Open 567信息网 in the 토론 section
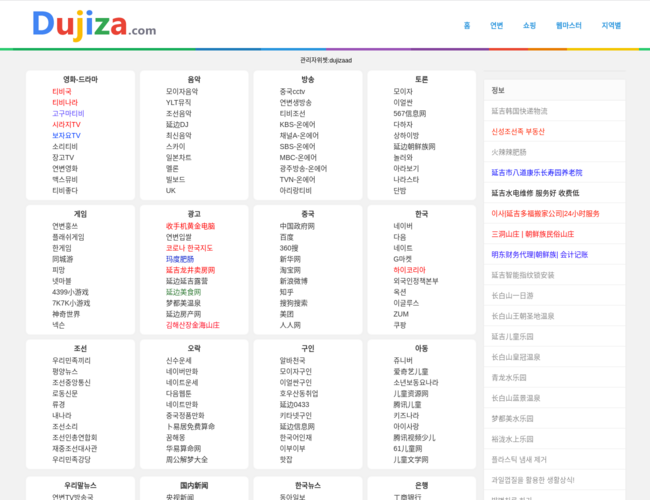Viewport: 650px width, 500px height. pyautogui.click(x=409, y=114)
